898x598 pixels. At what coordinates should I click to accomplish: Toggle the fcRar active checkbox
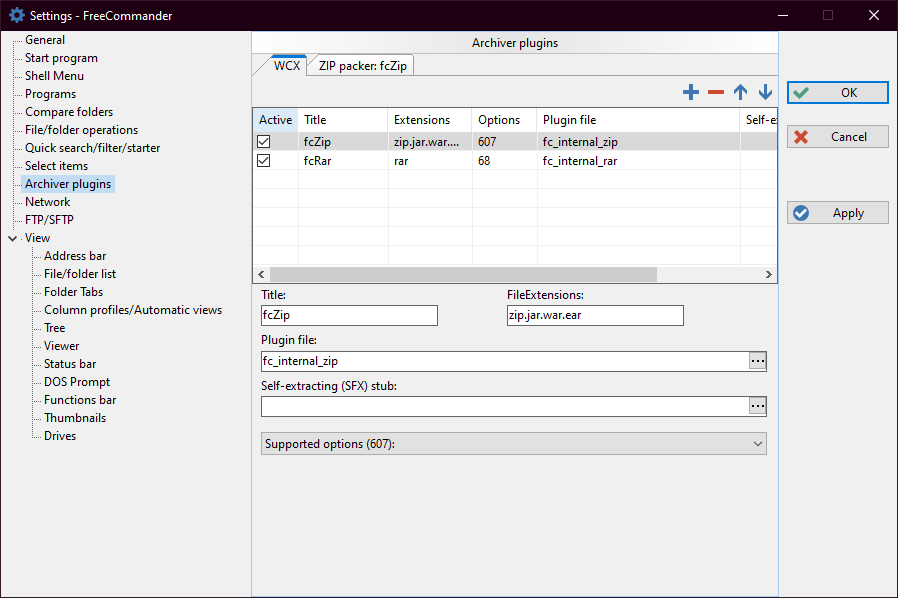click(x=264, y=160)
